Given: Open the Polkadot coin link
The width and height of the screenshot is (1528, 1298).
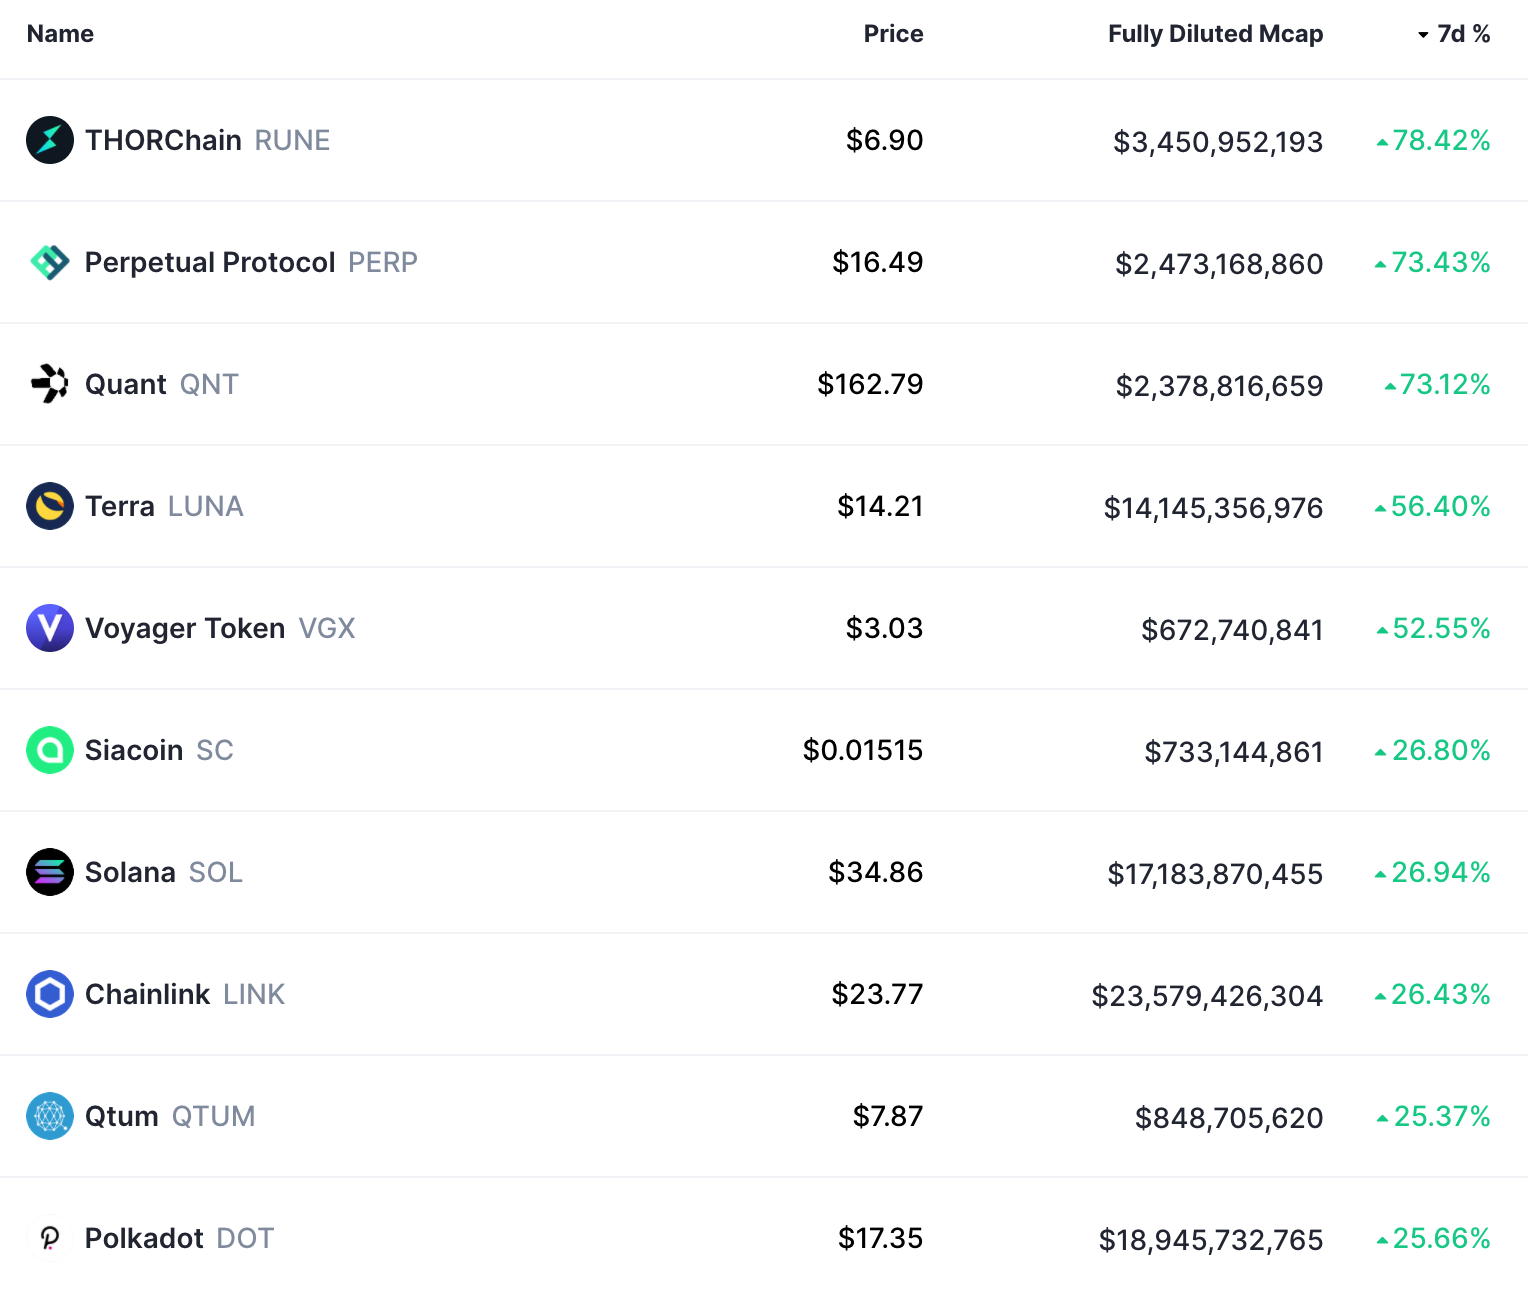Looking at the screenshot, I should [144, 1238].
